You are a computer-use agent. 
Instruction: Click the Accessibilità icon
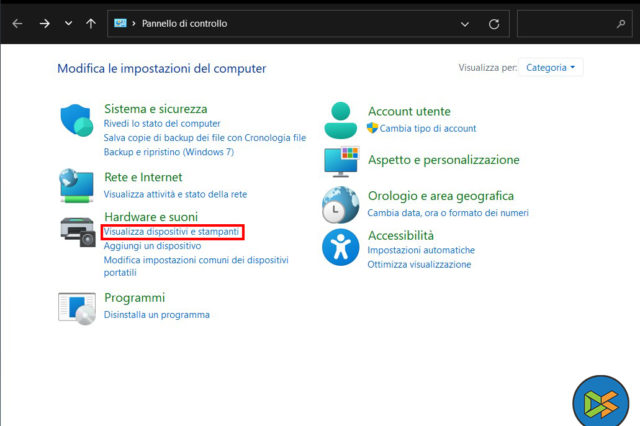(340, 247)
